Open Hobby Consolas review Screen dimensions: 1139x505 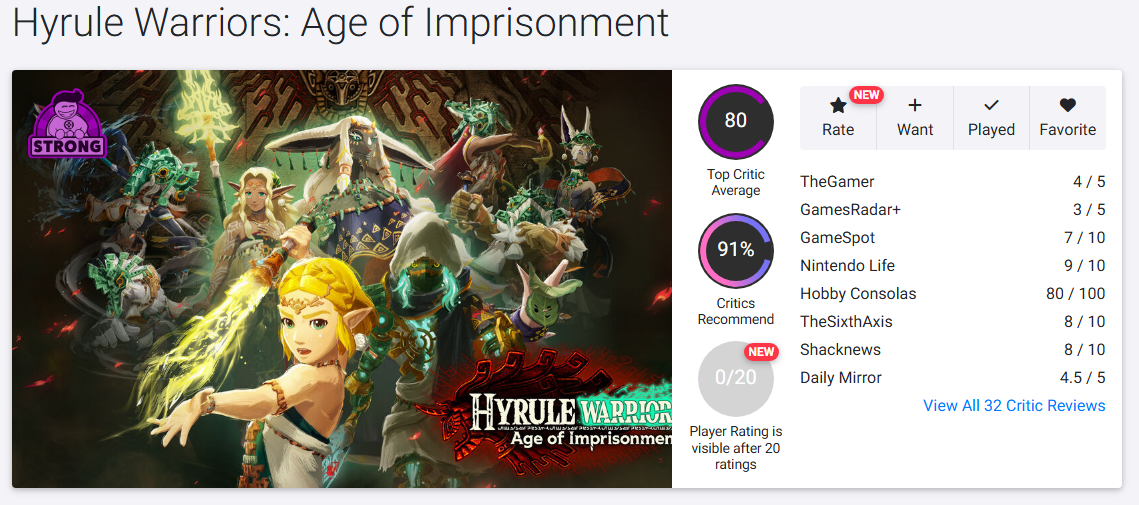[x=858, y=294]
